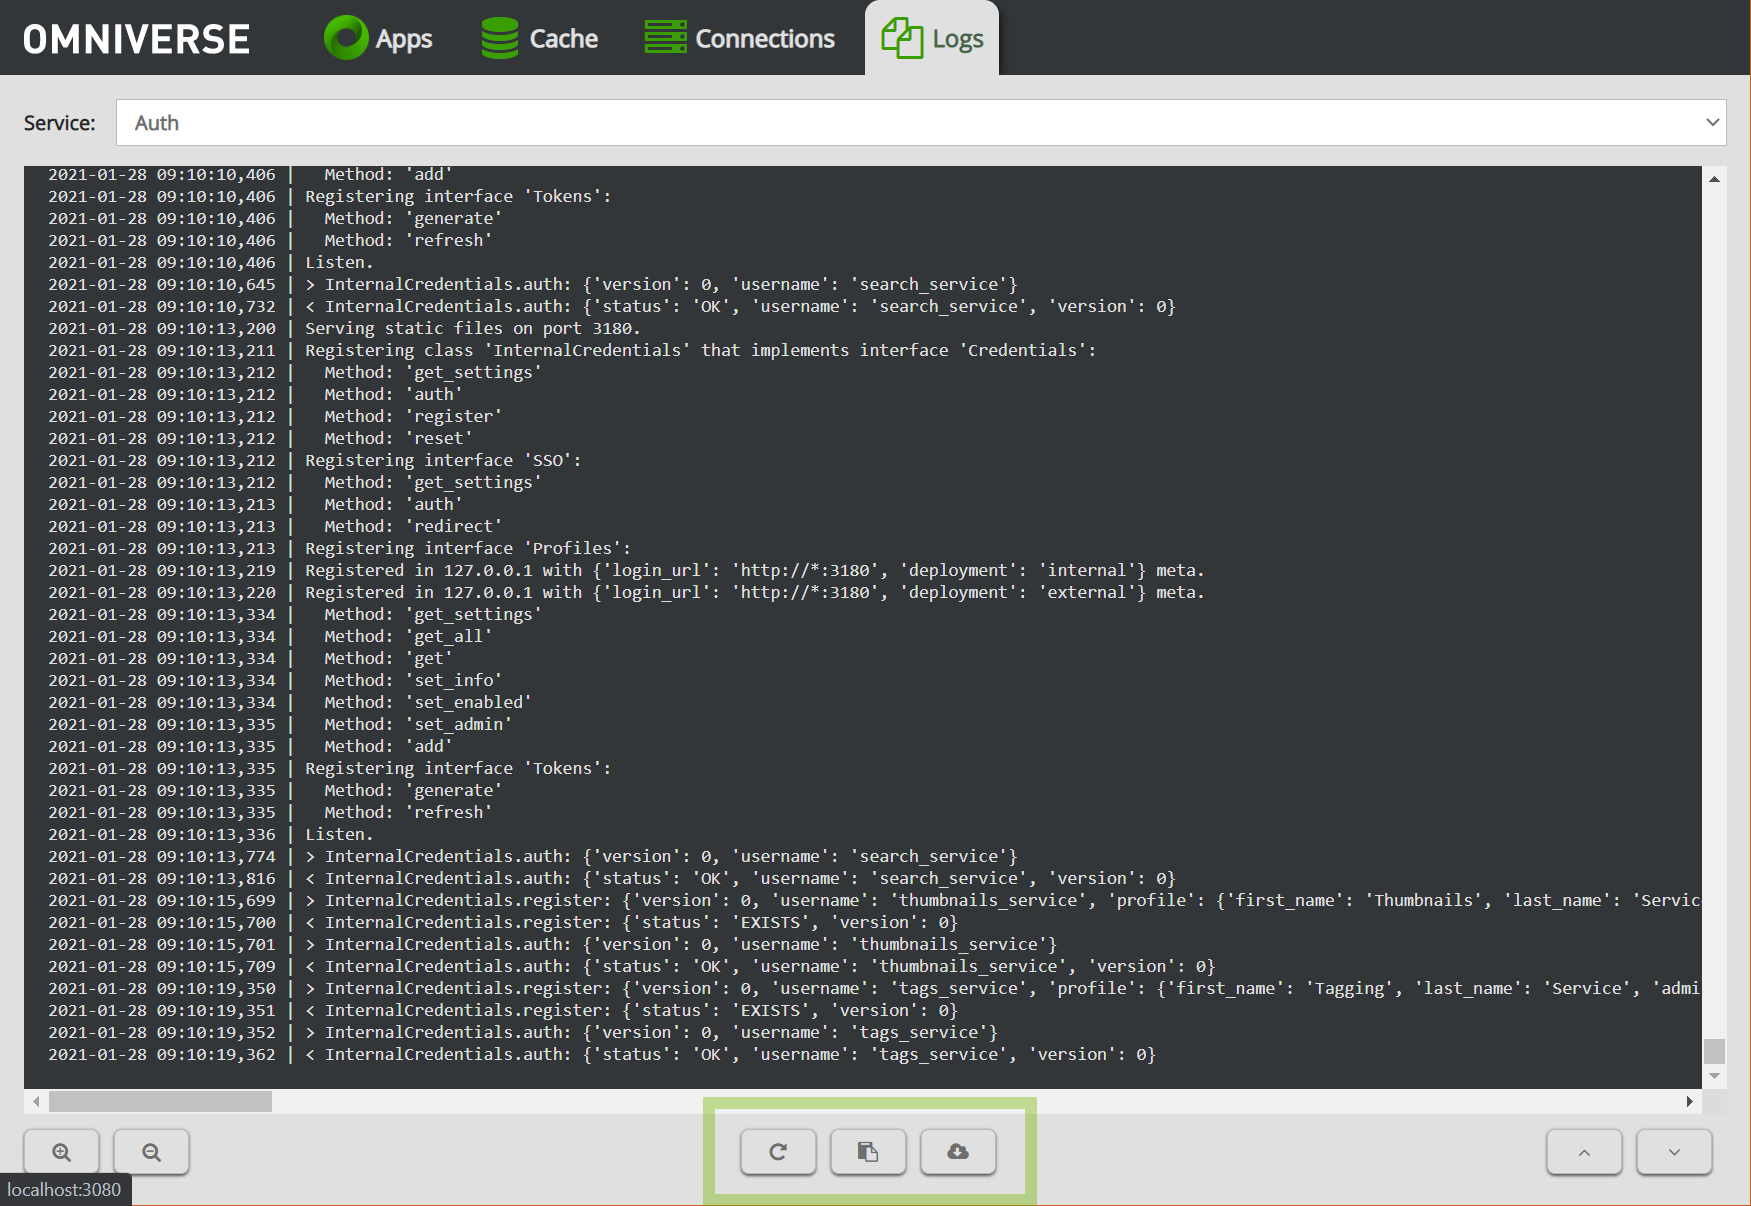
Task: Click the 'Serving static files on port 3180.' line
Action: pos(344,328)
